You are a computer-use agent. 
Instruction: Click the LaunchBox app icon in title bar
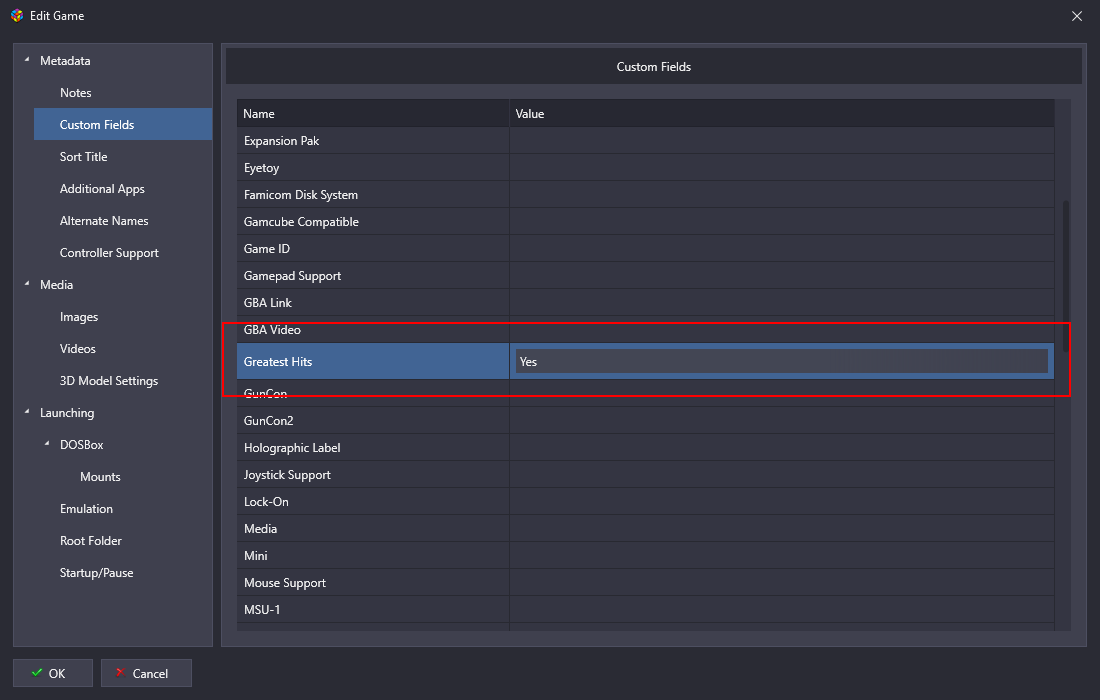click(x=17, y=15)
